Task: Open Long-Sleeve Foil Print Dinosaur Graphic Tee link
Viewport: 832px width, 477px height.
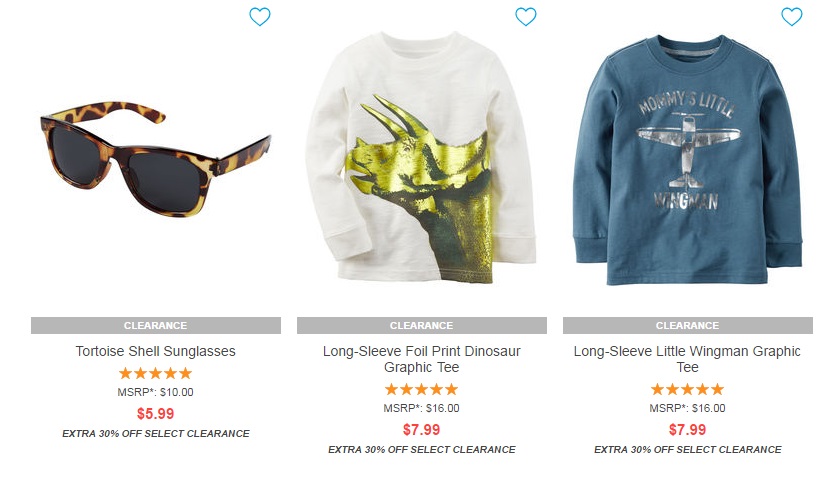Action: pos(421,359)
